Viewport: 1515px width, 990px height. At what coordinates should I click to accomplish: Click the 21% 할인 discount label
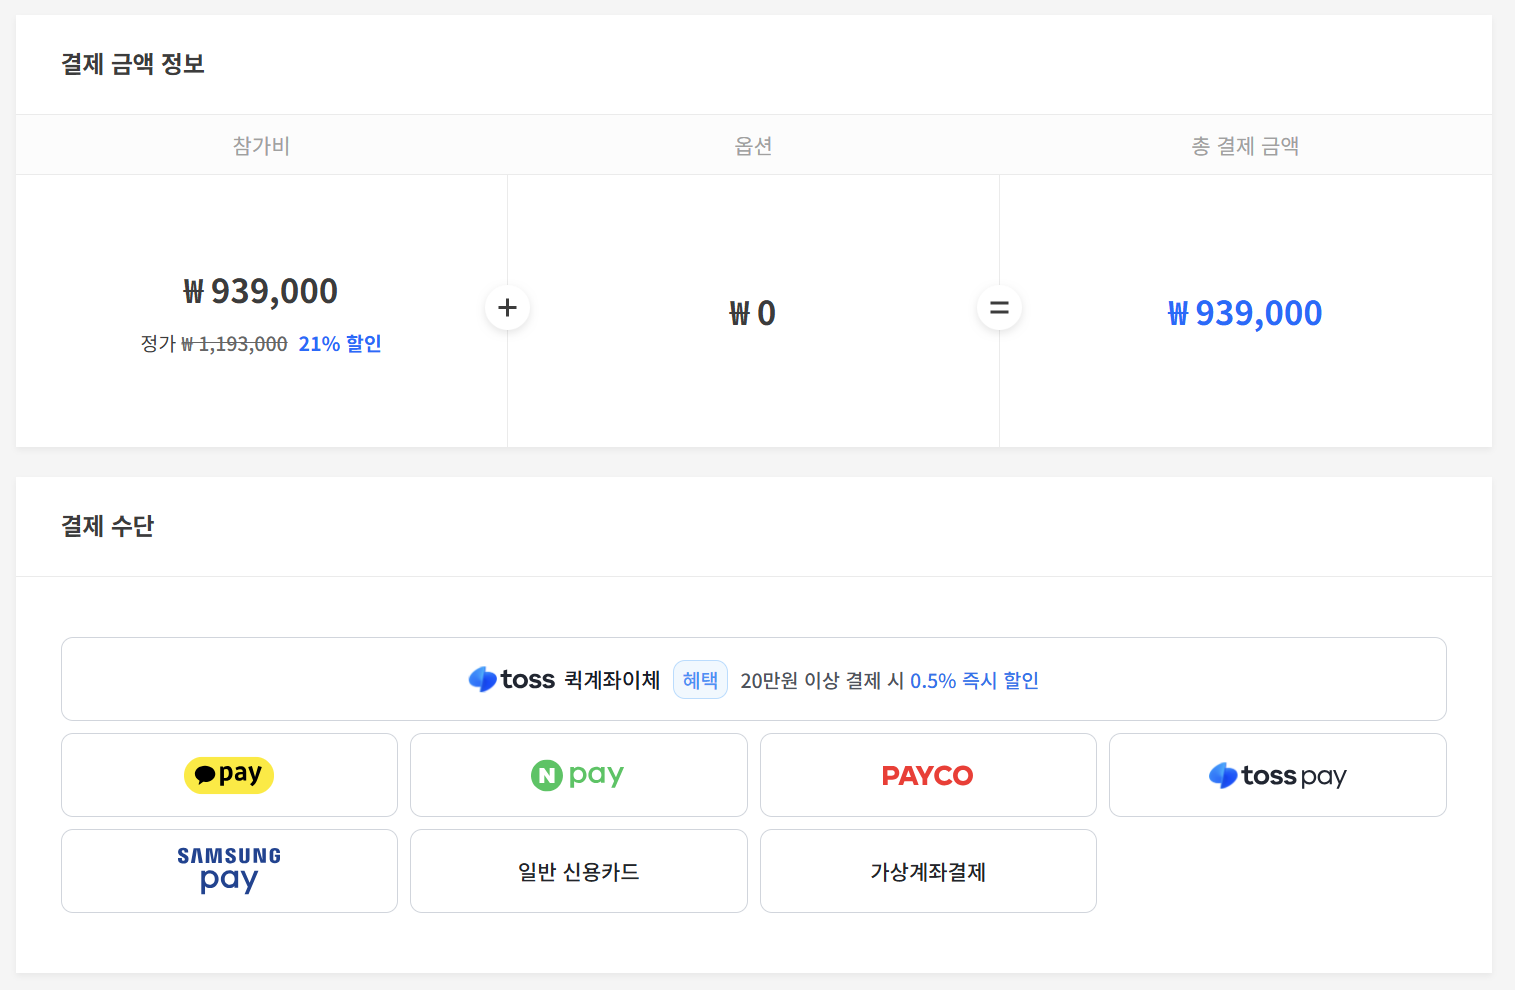click(x=340, y=344)
